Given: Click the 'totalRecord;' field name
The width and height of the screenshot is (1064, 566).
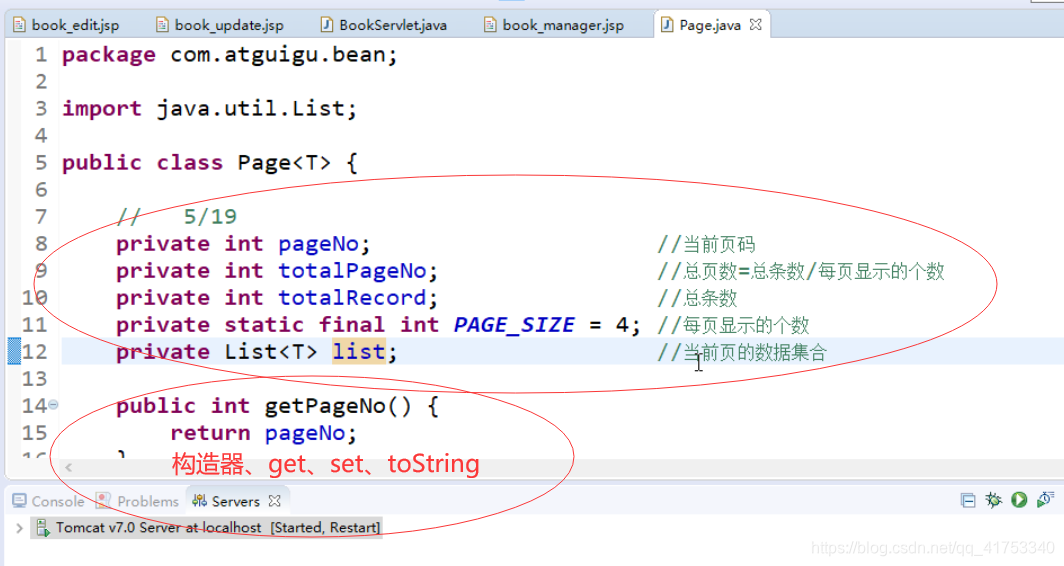Looking at the screenshot, I should click(358, 298).
